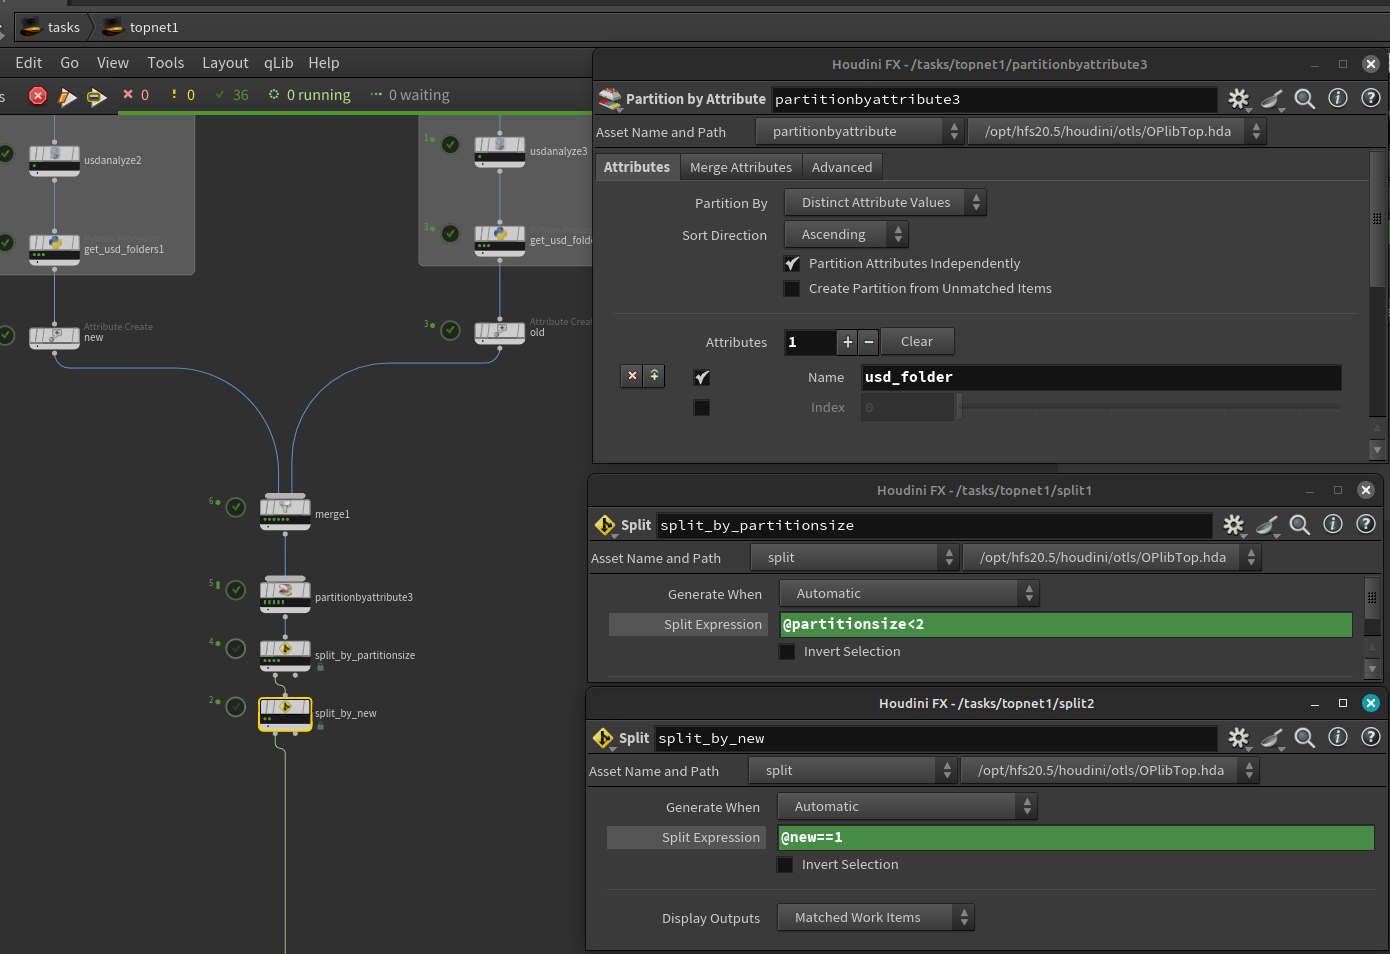
Task: Click the dirty and cook pencil icon
Action: [67, 96]
